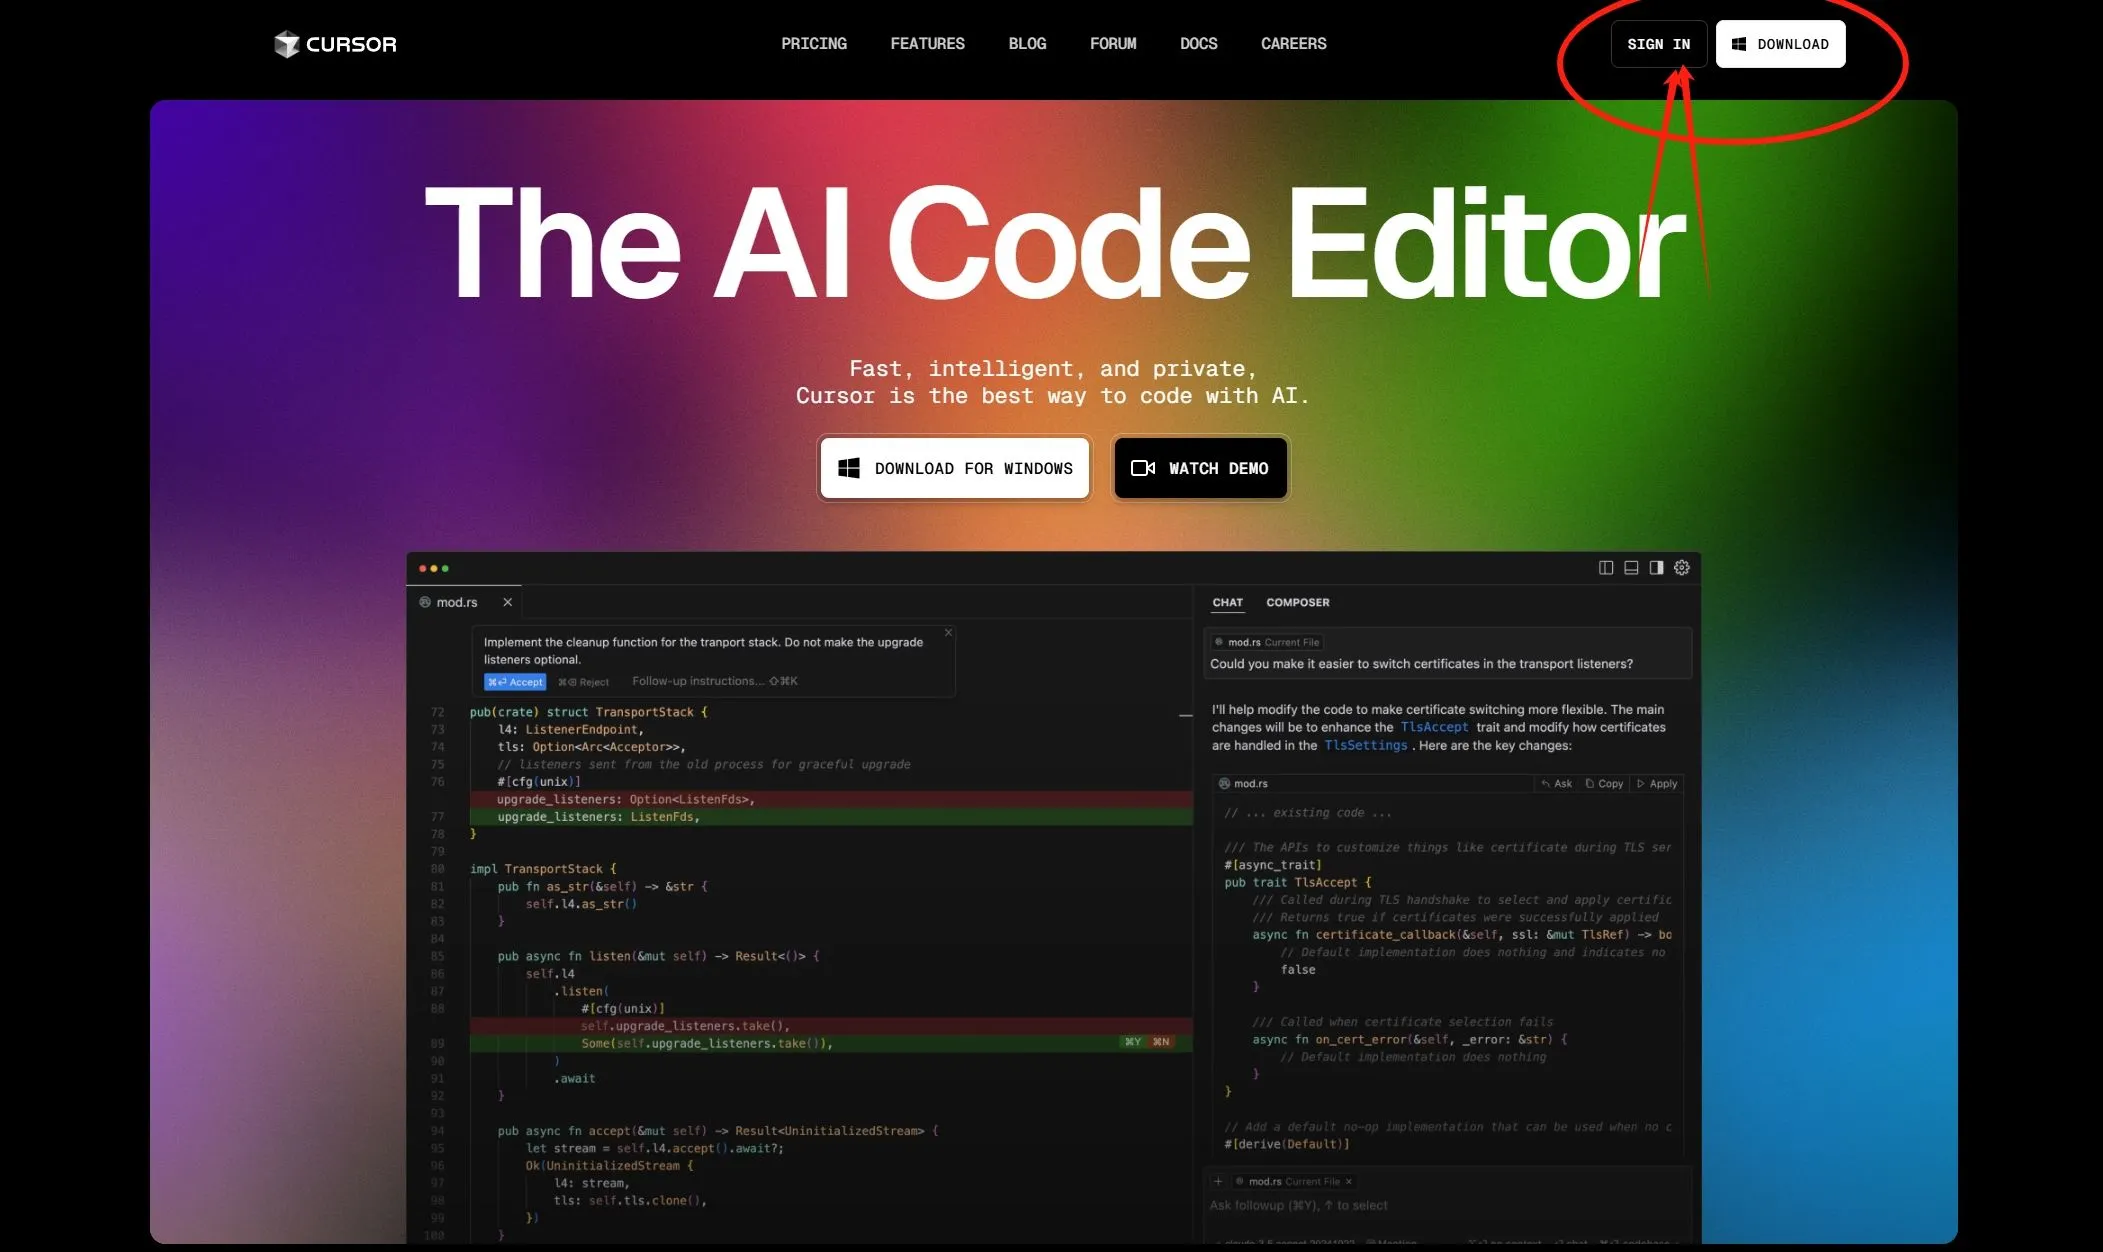Click the '#[derive(Default)]' code line
The width and height of the screenshot is (2103, 1252).
click(1287, 1144)
